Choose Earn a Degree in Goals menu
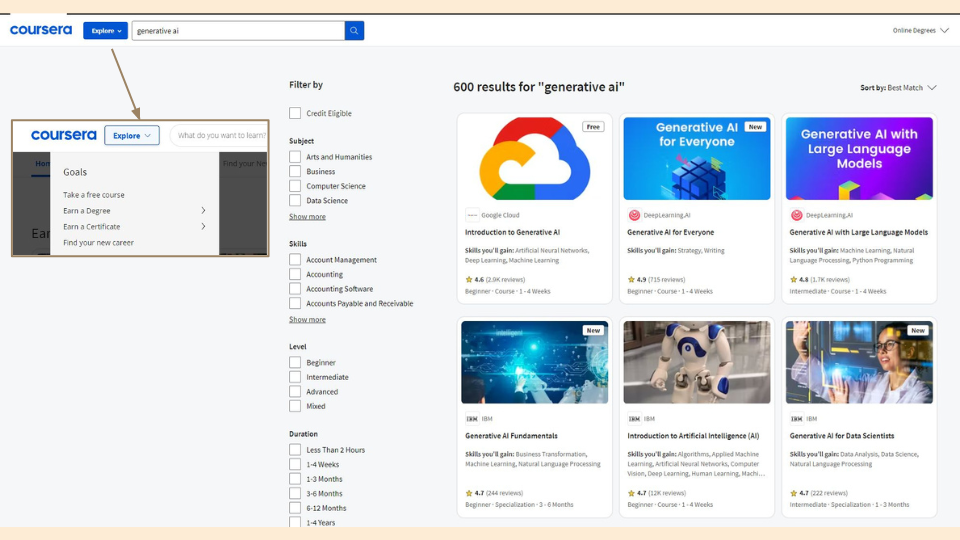This screenshot has width=960, height=540. [x=87, y=211]
